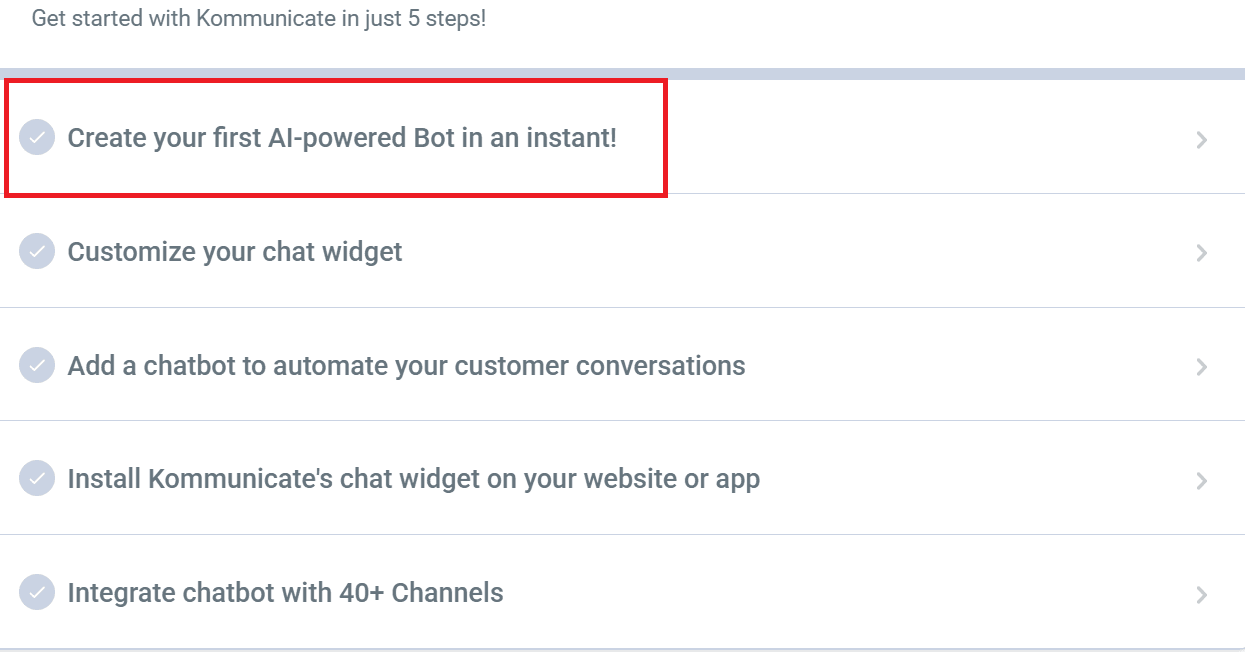Select the check circle beside Integrate chatbot with Channels
Image resolution: width=1245 pixels, height=652 pixels.
[37, 592]
